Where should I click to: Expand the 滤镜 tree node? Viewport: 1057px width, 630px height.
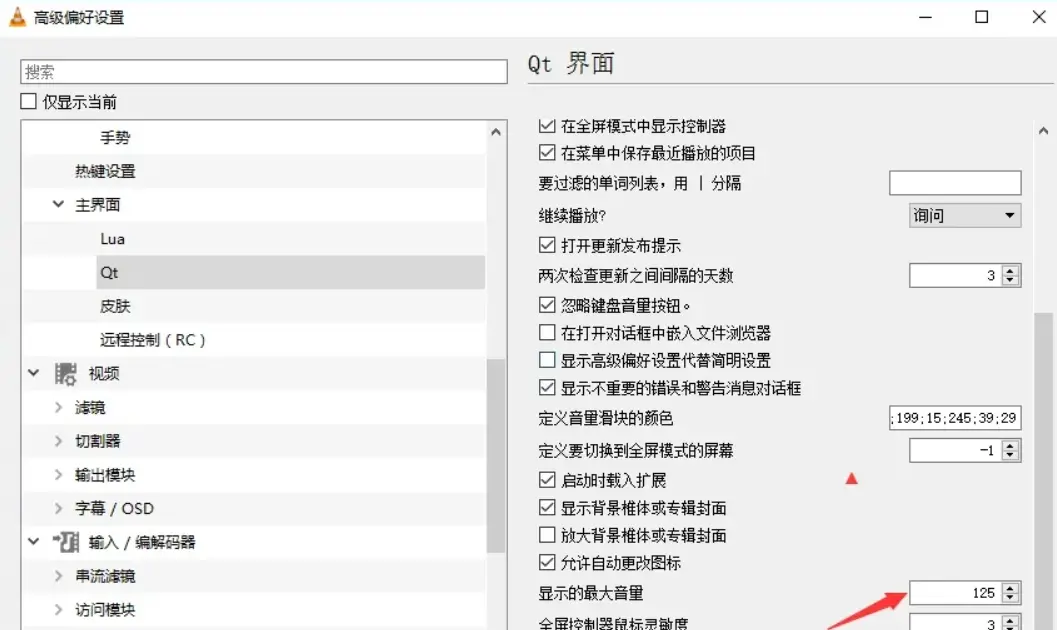59,408
